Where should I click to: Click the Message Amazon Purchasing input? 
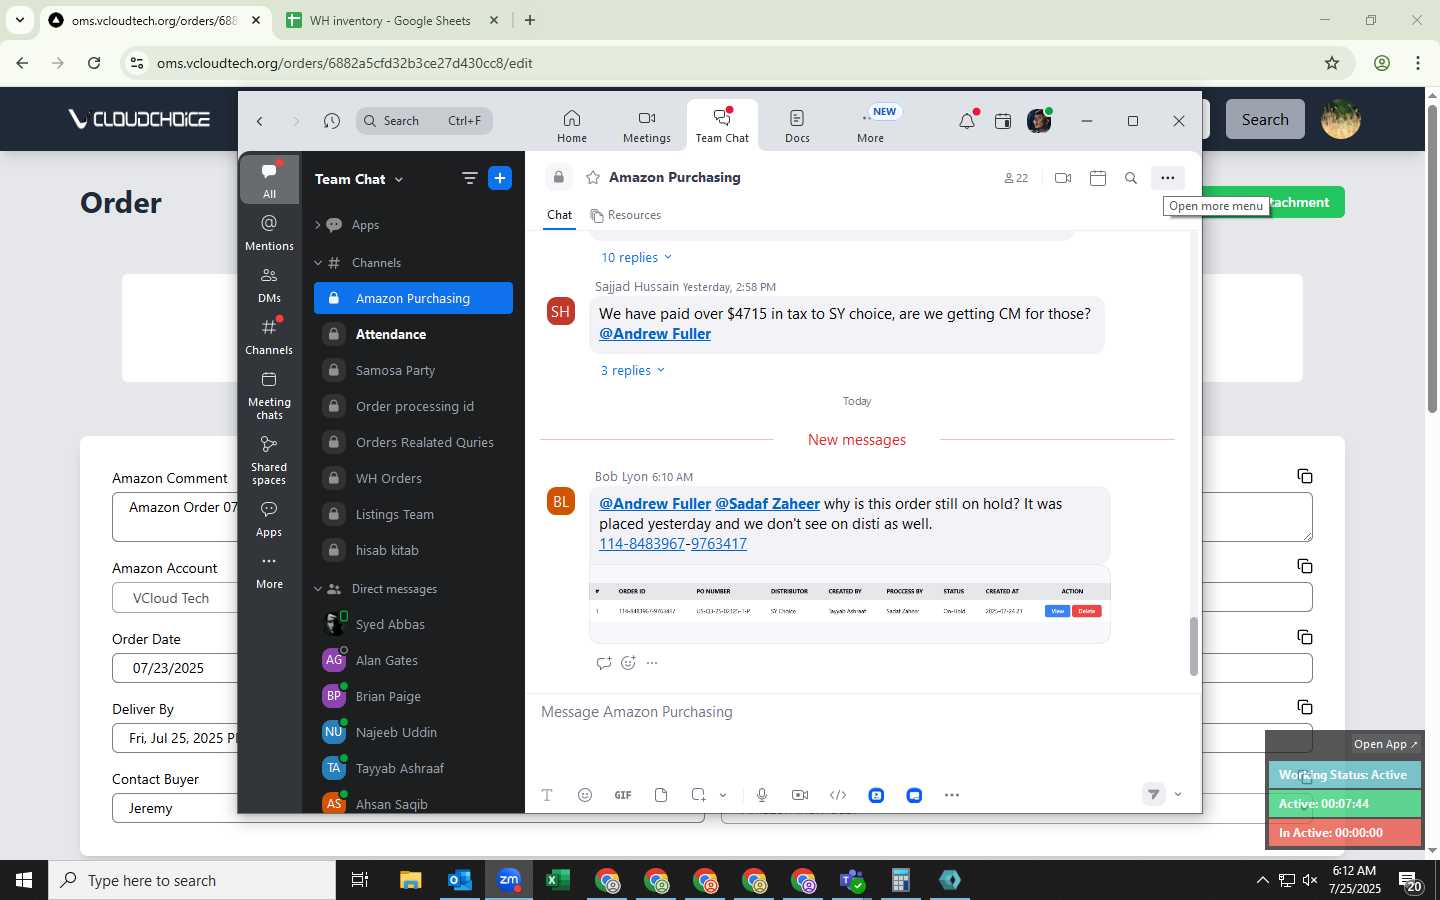click(x=860, y=712)
